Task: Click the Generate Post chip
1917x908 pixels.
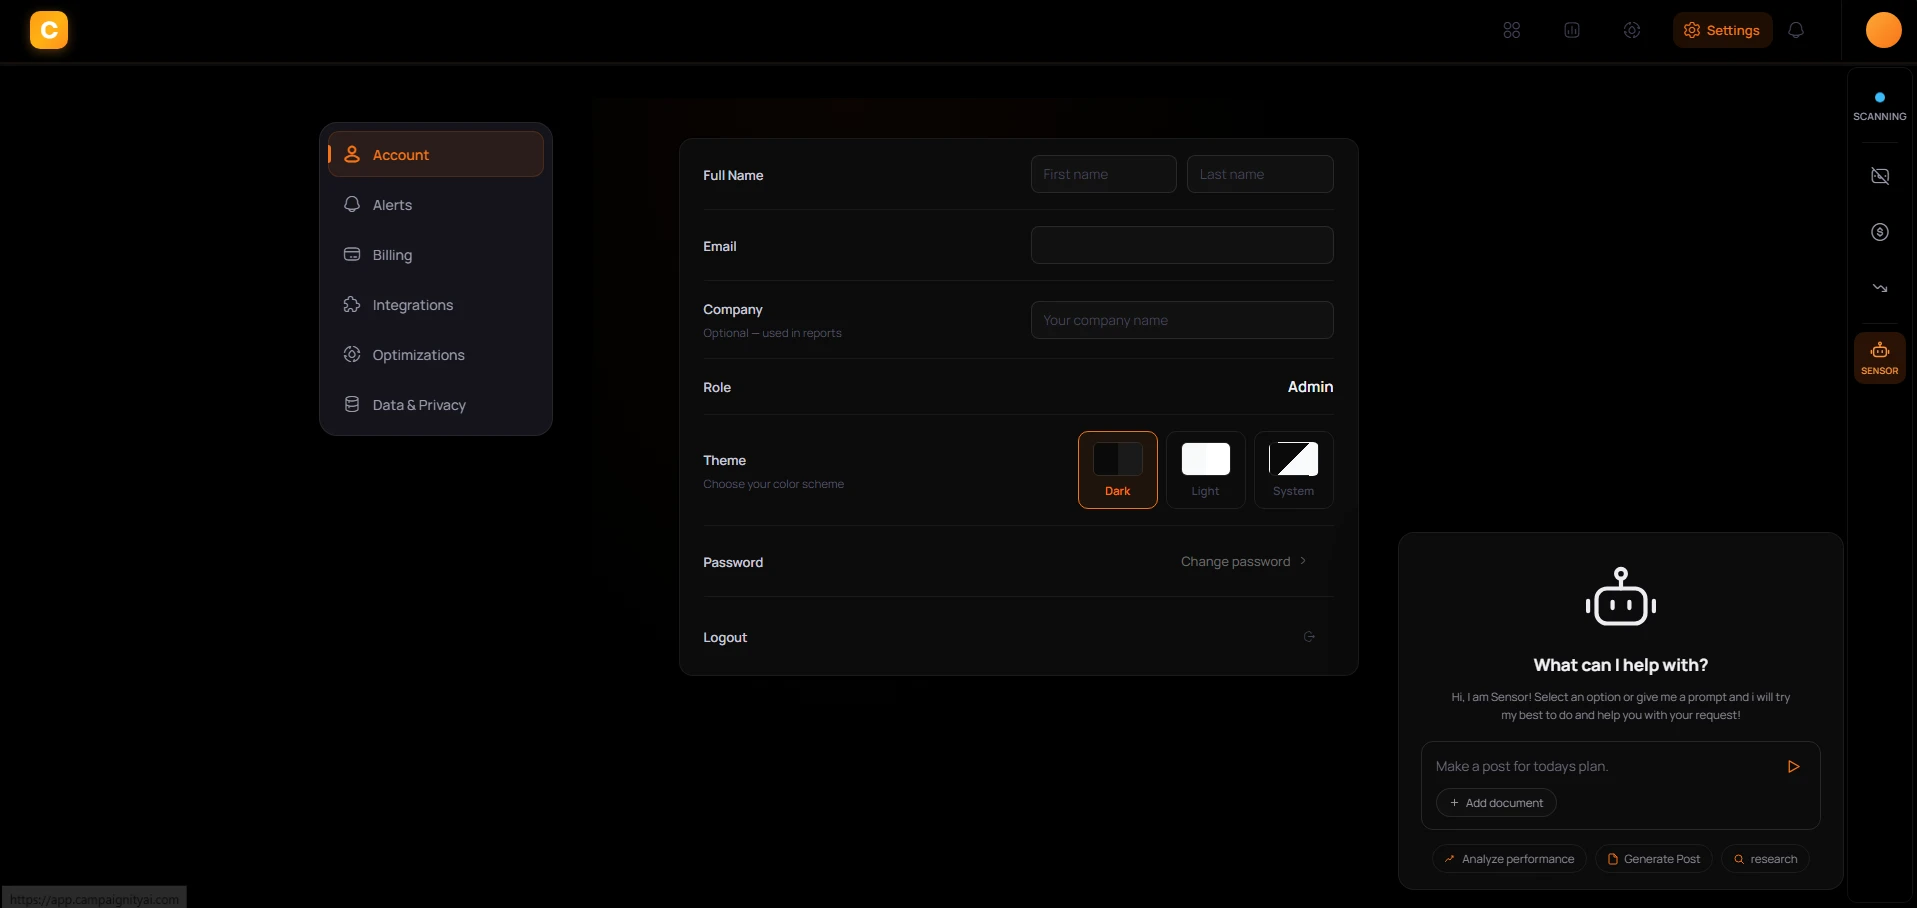Action: tap(1653, 859)
